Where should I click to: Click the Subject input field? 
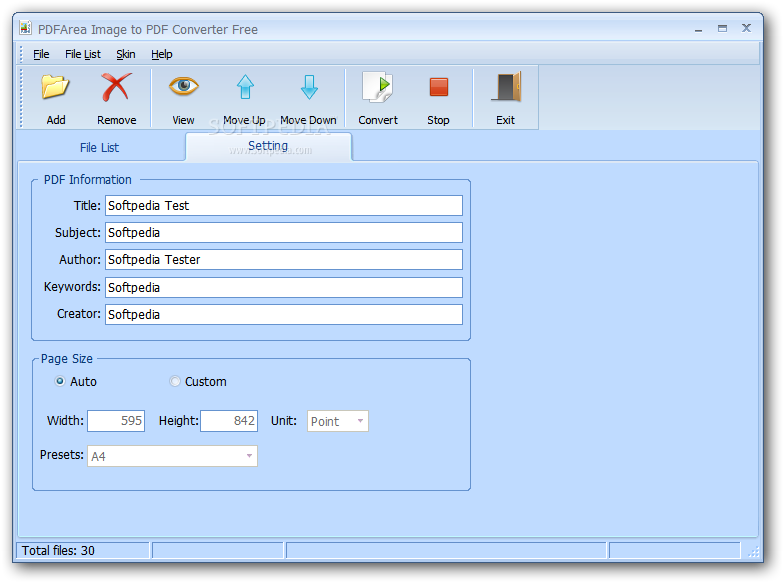coord(284,232)
